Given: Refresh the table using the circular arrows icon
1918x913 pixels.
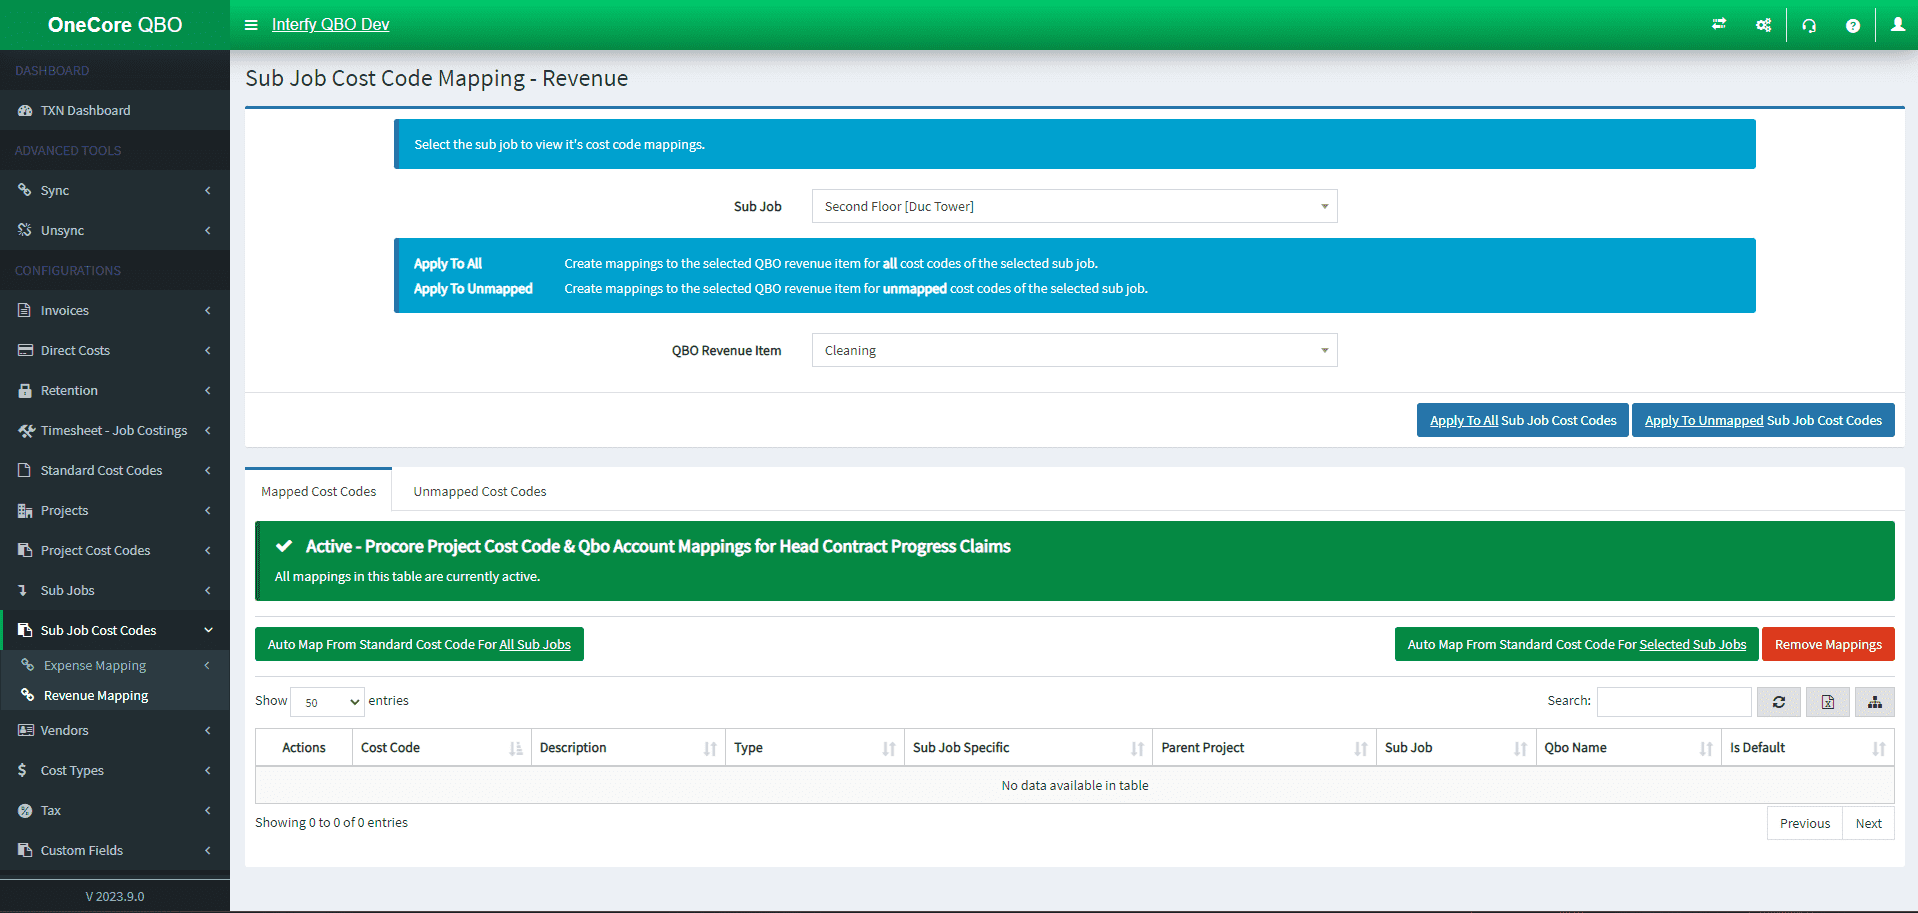Looking at the screenshot, I should [1778, 701].
